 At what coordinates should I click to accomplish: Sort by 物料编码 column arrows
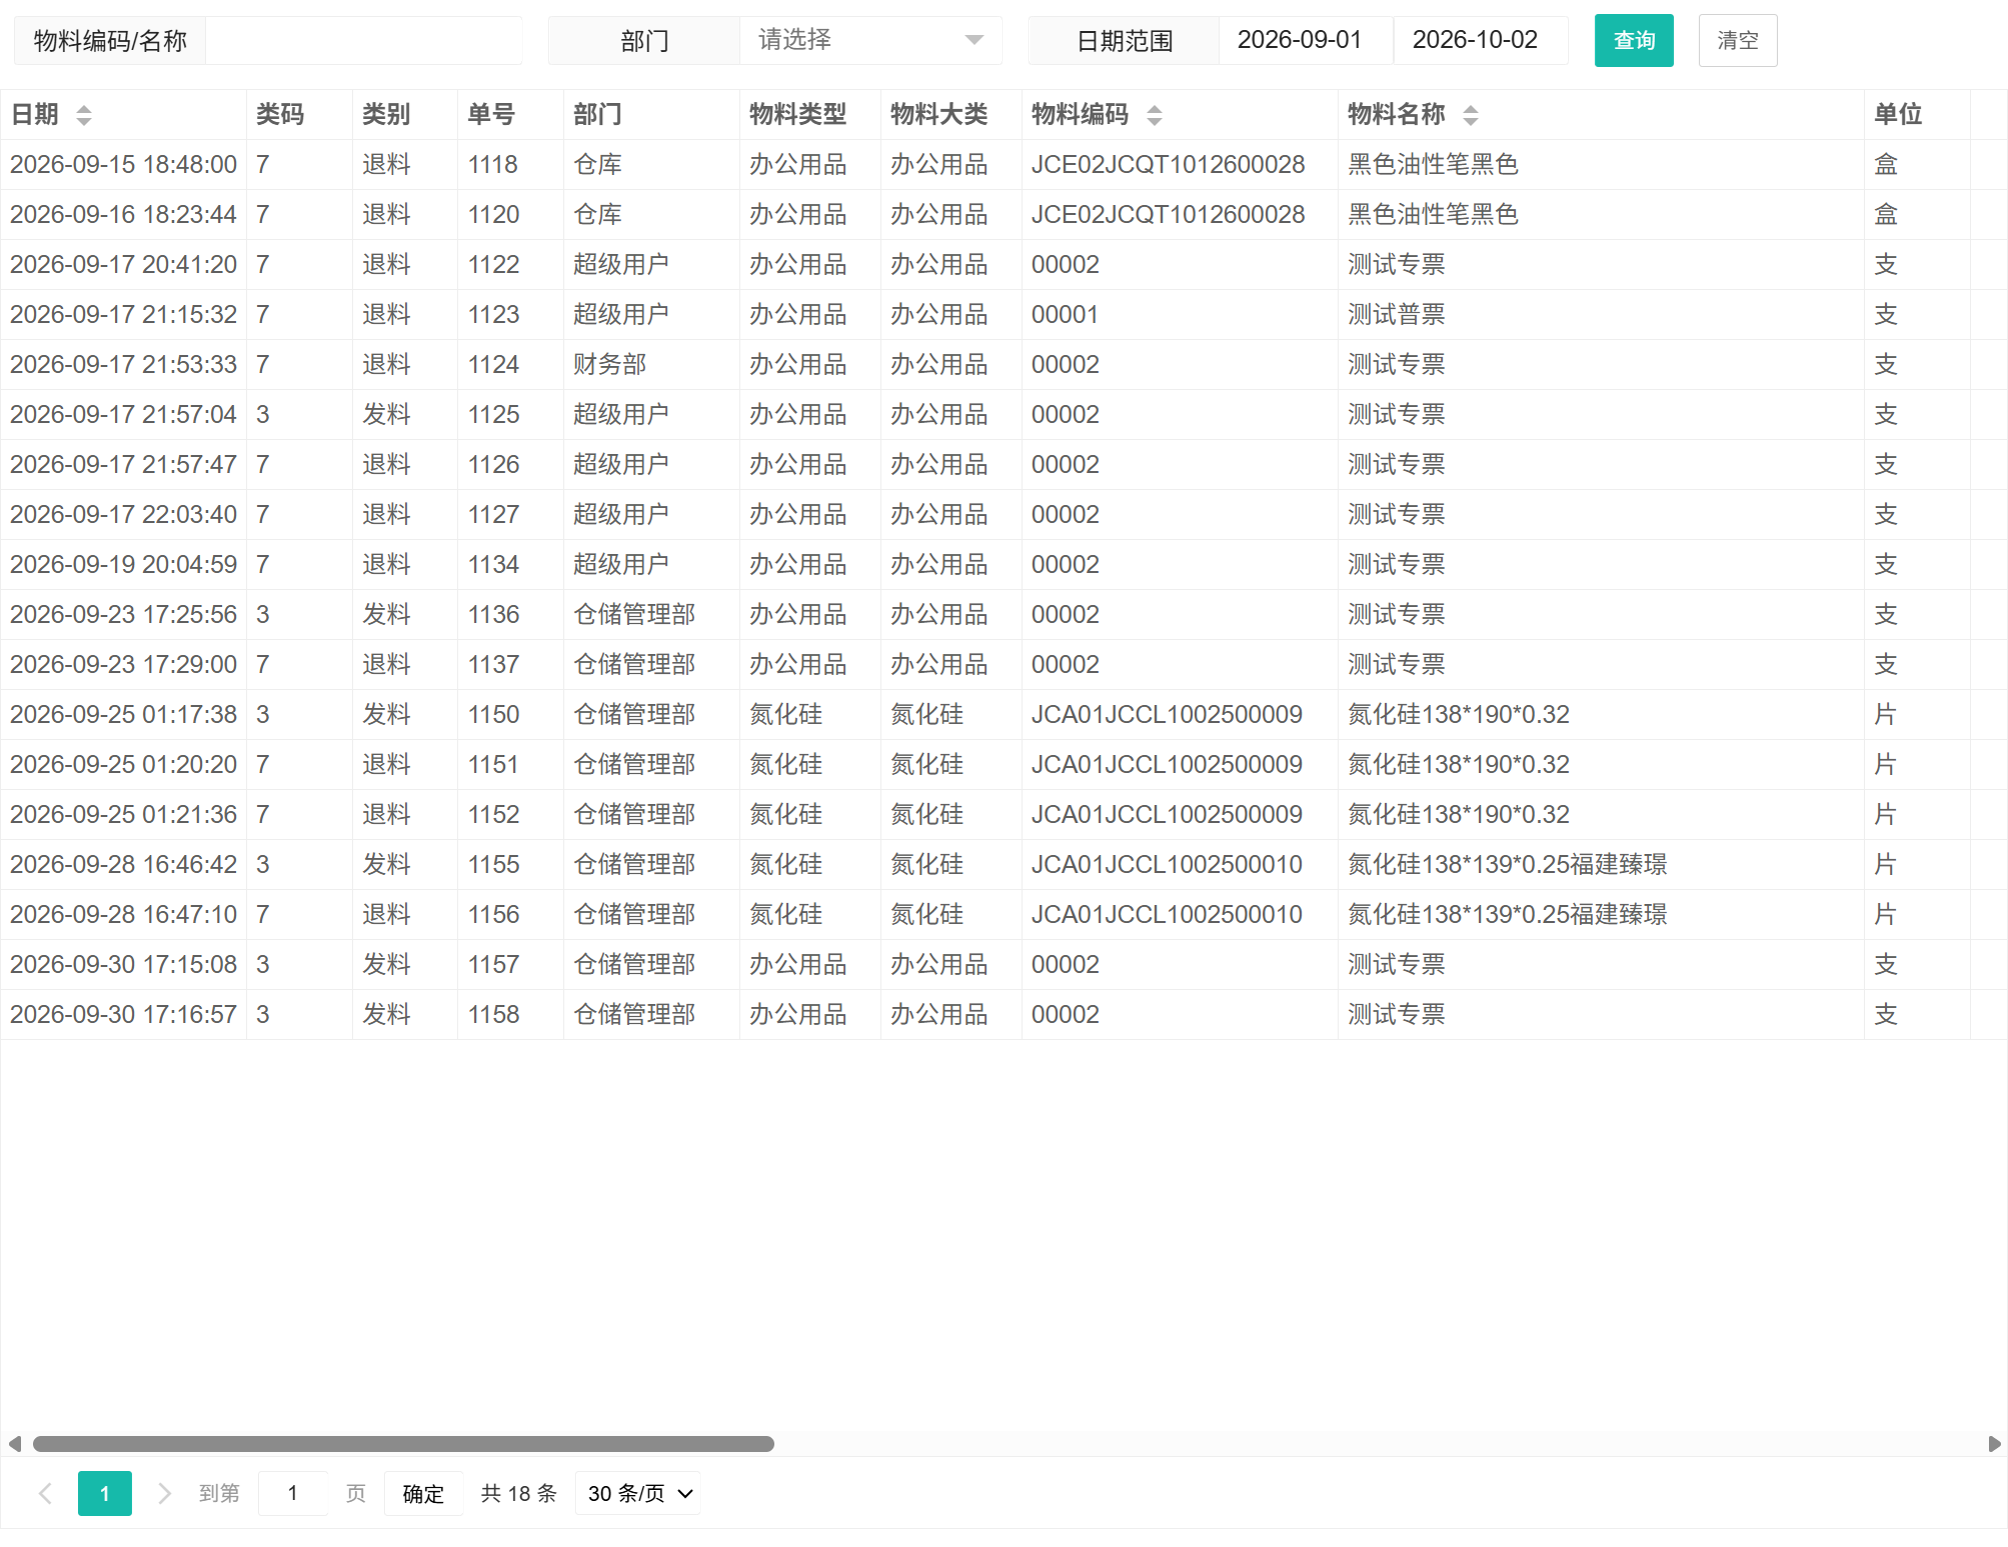[x=1154, y=116]
